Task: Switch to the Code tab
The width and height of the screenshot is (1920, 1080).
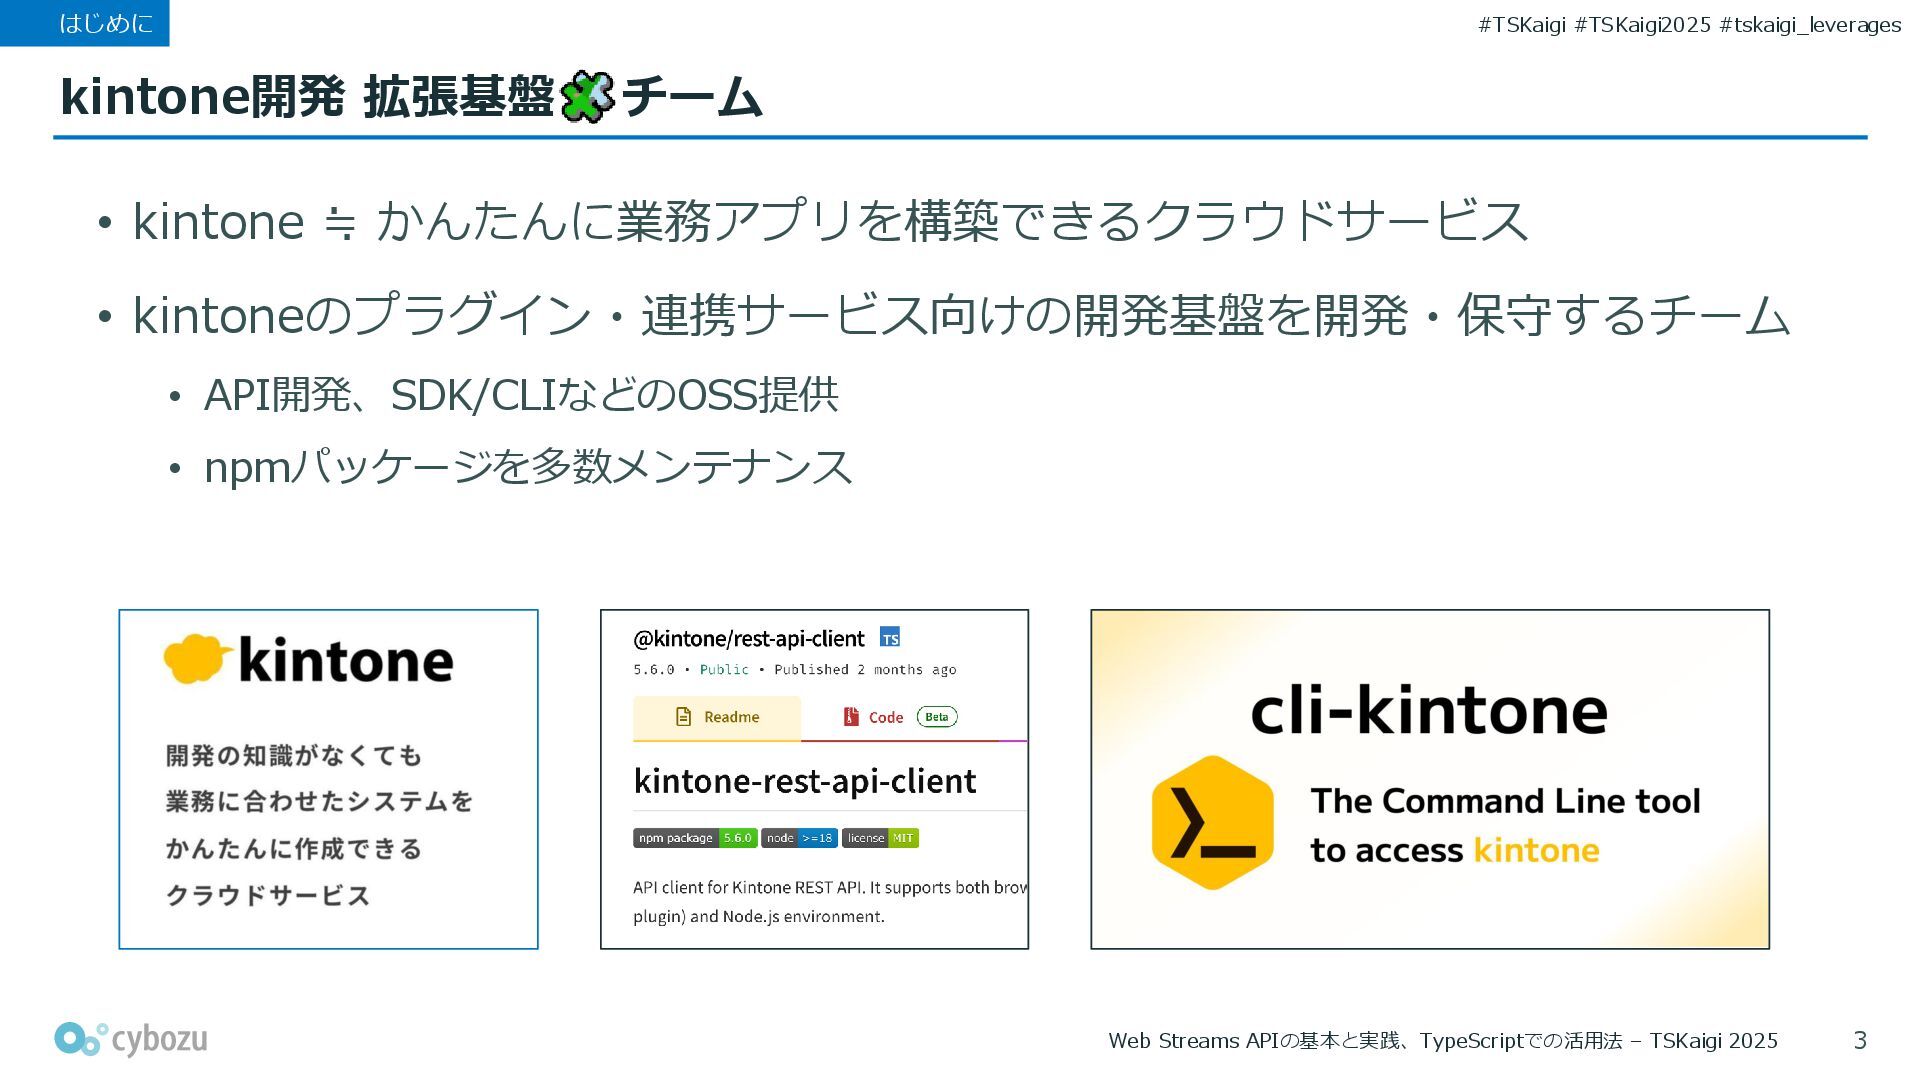Action: [x=885, y=718]
